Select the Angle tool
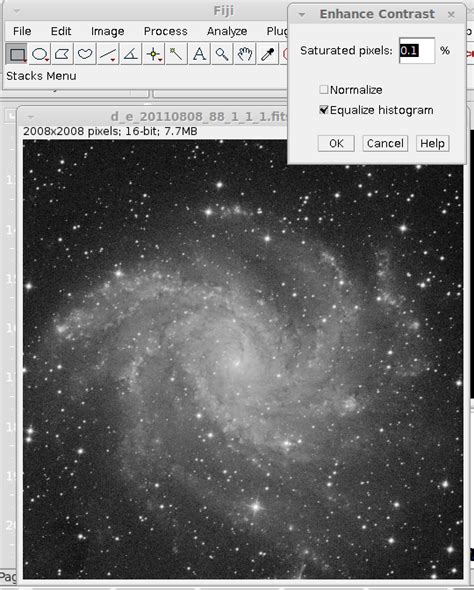474x590 pixels. tap(131, 54)
